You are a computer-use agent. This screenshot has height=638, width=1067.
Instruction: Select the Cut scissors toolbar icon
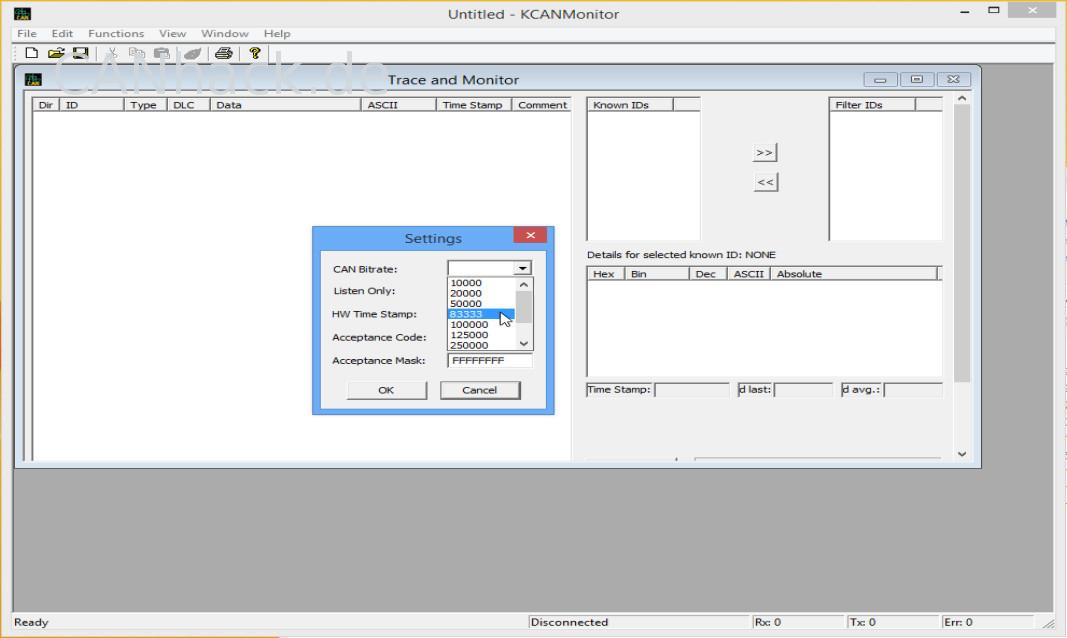112,53
